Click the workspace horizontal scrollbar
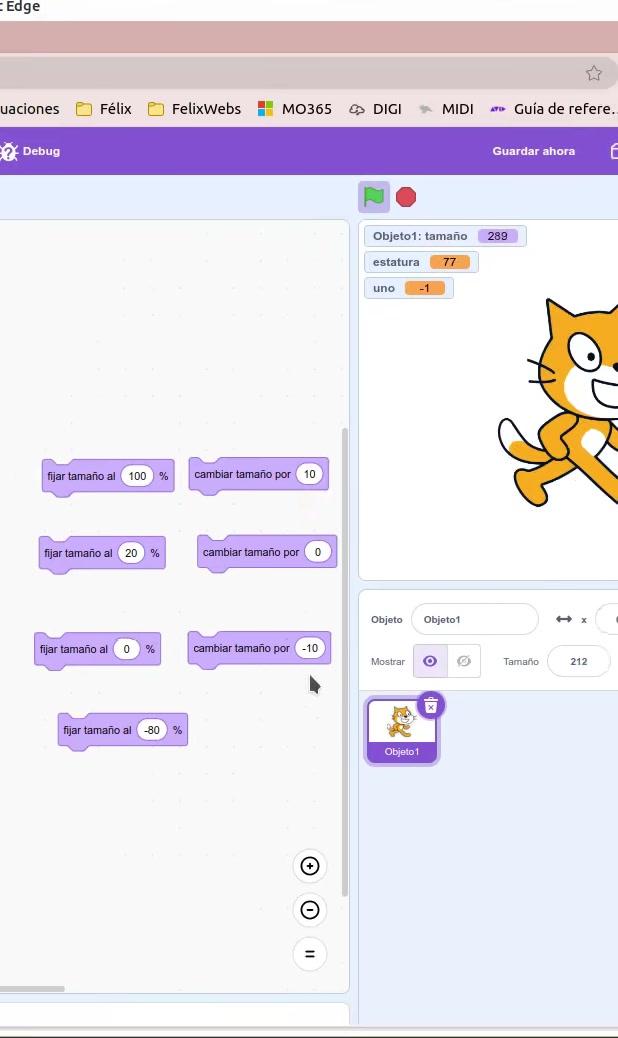Viewport: 618px width, 1038px height. point(32,989)
